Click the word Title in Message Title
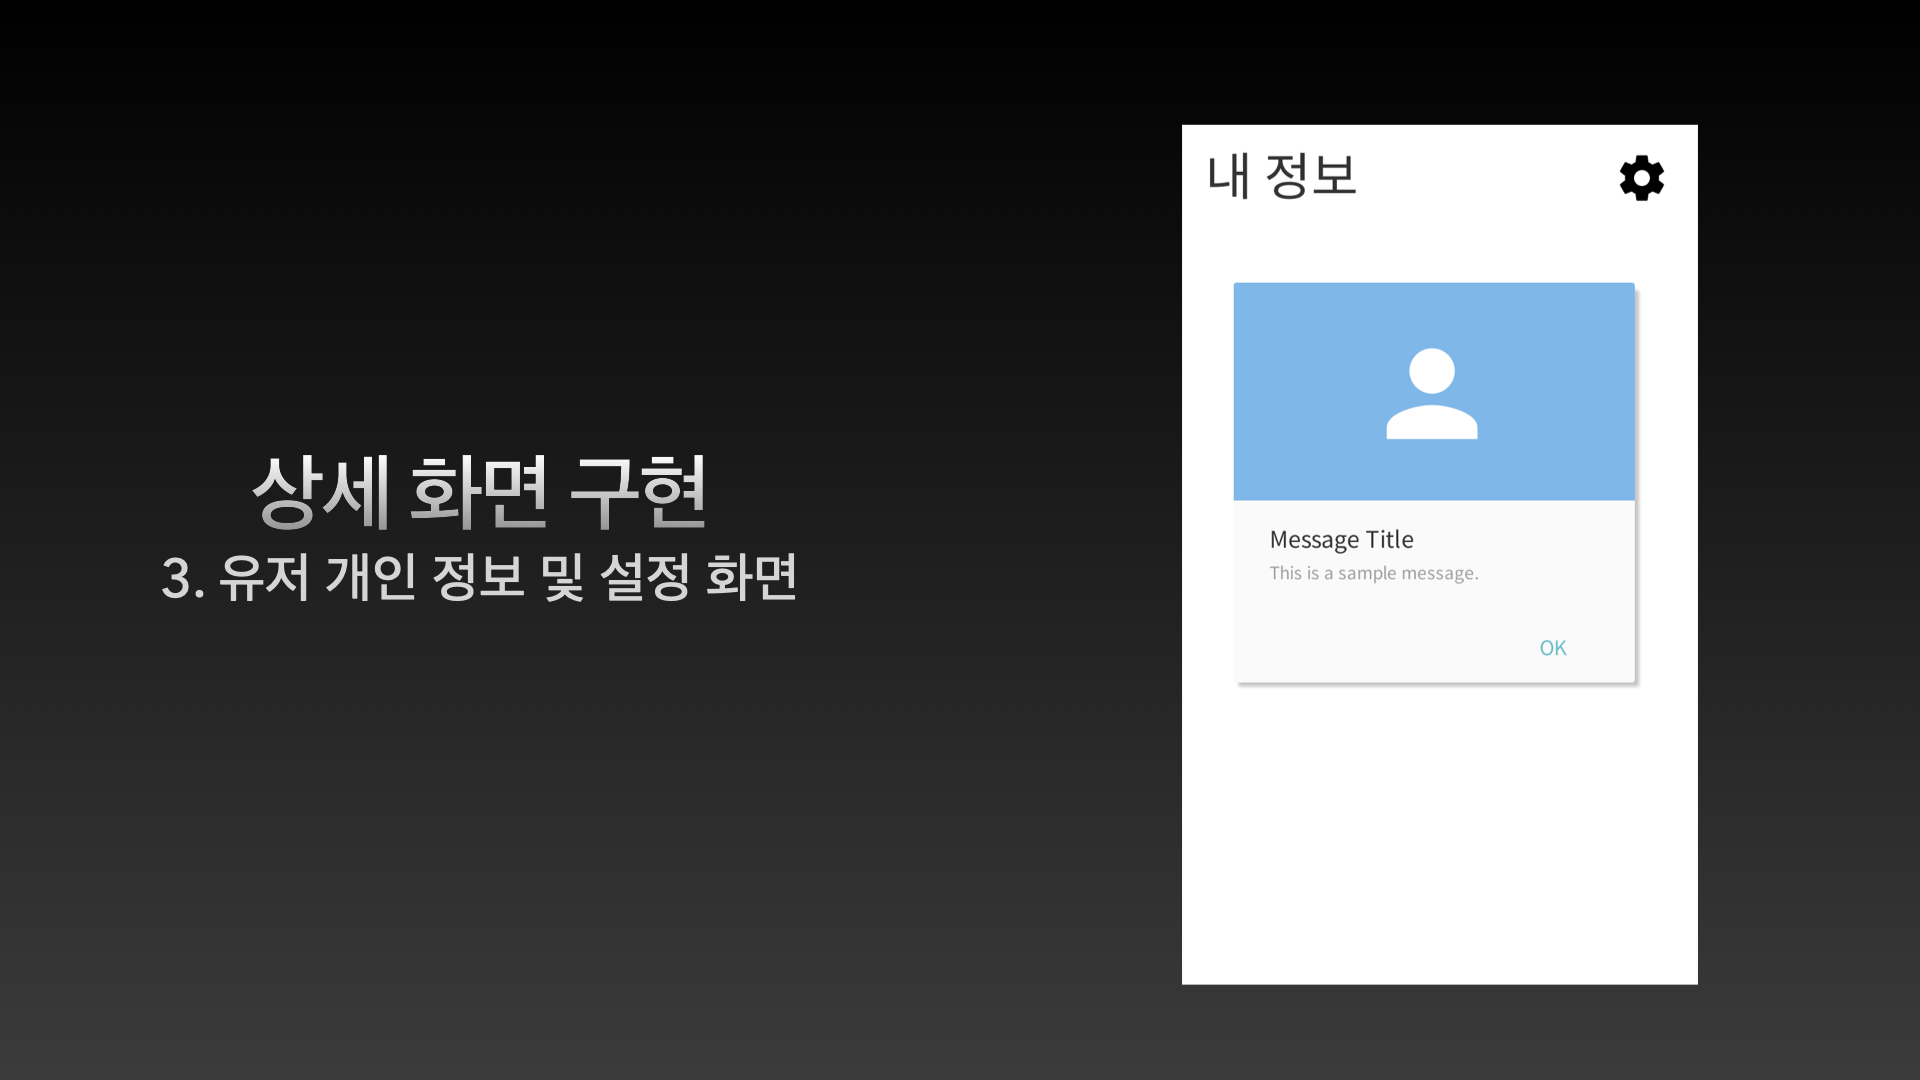This screenshot has height=1080, width=1920. [x=1389, y=540]
